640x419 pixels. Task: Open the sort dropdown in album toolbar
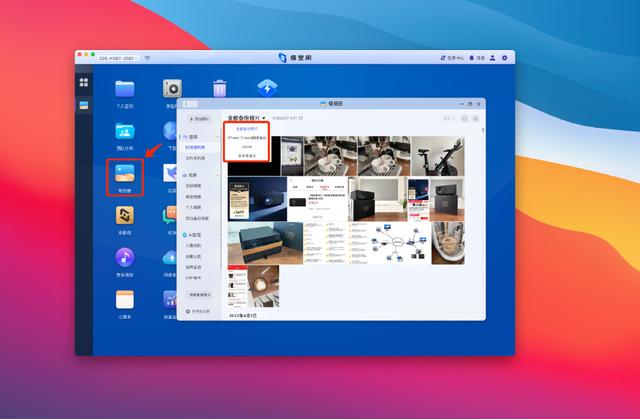[x=449, y=118]
